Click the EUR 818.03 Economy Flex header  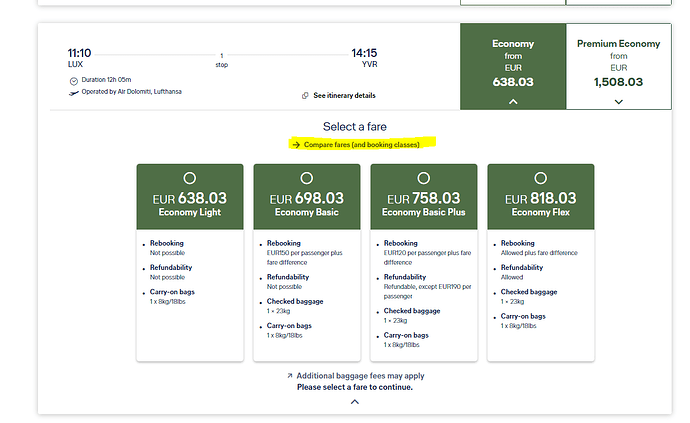pos(541,197)
